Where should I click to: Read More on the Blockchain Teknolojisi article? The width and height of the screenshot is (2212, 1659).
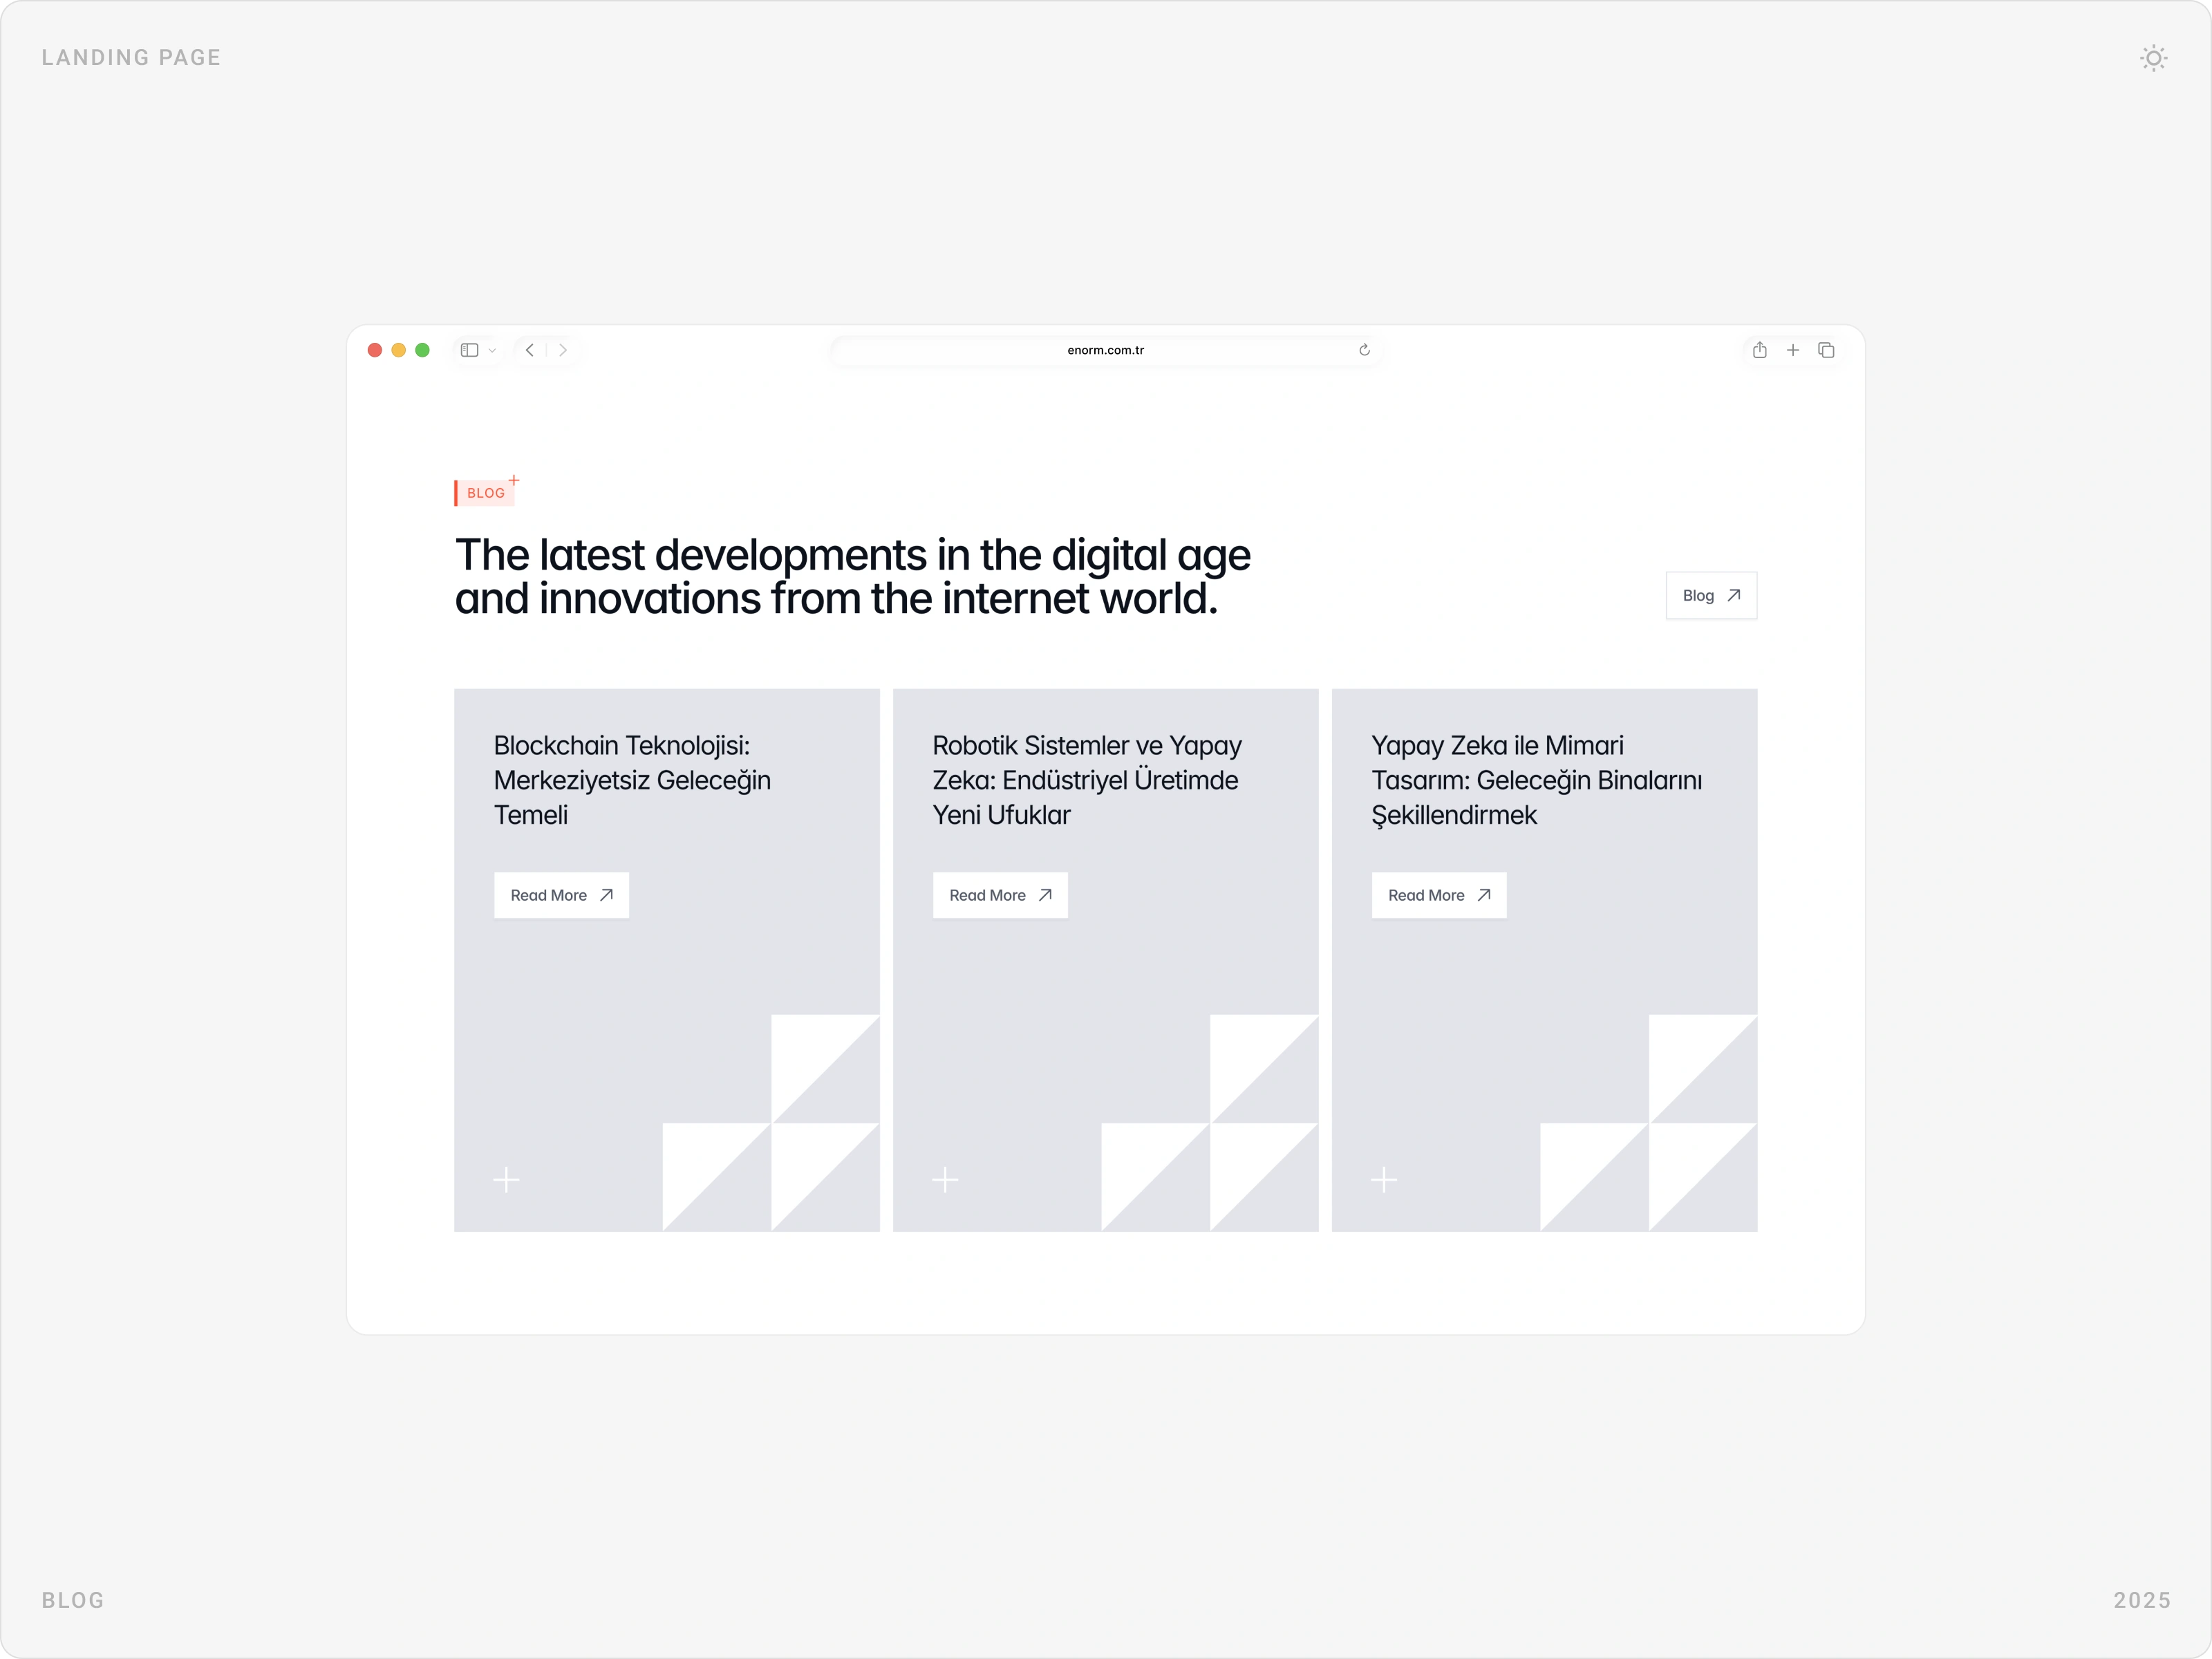coord(561,895)
